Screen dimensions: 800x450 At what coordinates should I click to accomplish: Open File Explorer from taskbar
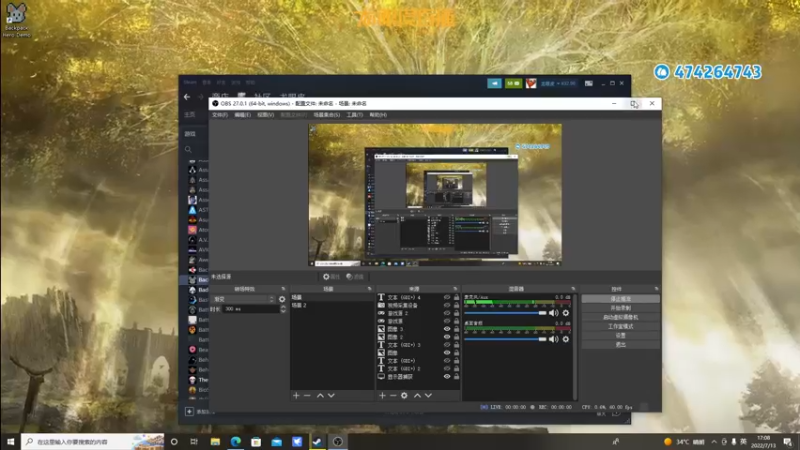(x=215, y=442)
